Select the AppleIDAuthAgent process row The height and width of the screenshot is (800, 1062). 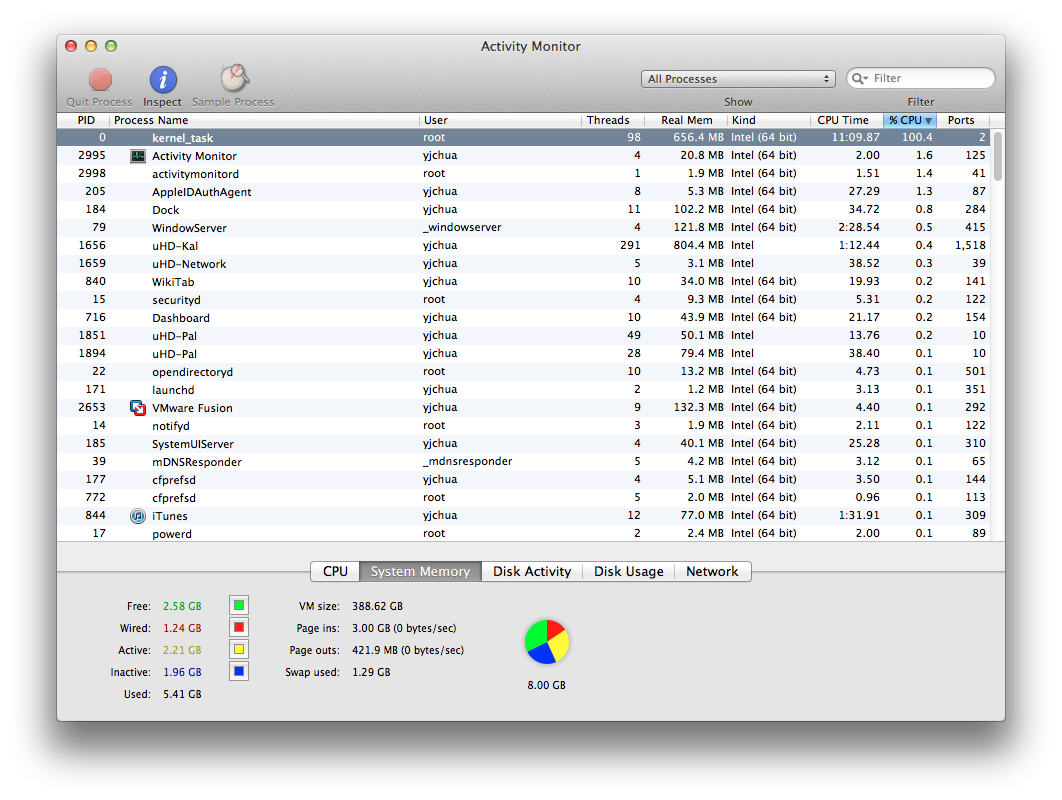tap(524, 192)
